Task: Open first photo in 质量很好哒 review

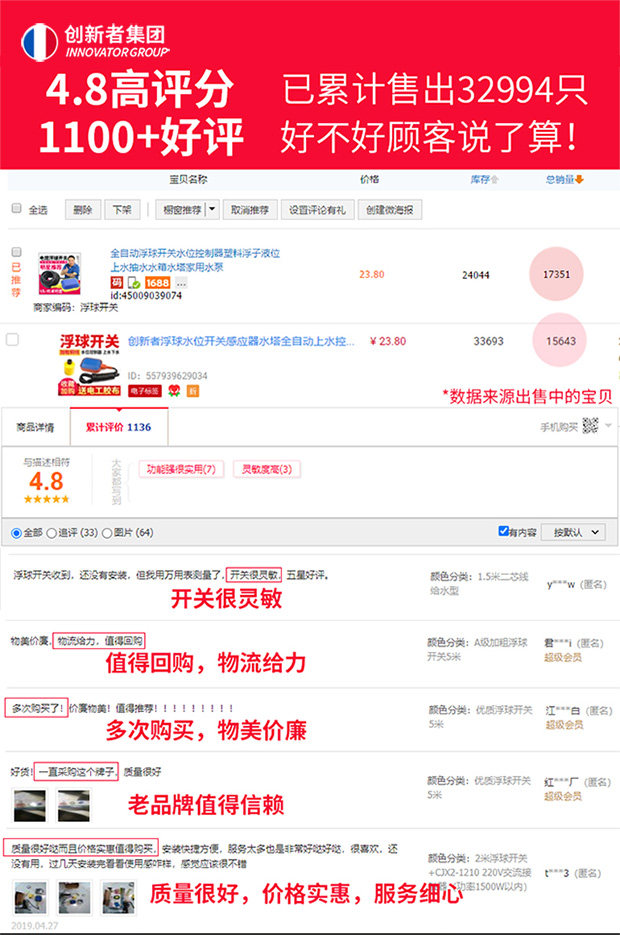Action: coord(30,898)
